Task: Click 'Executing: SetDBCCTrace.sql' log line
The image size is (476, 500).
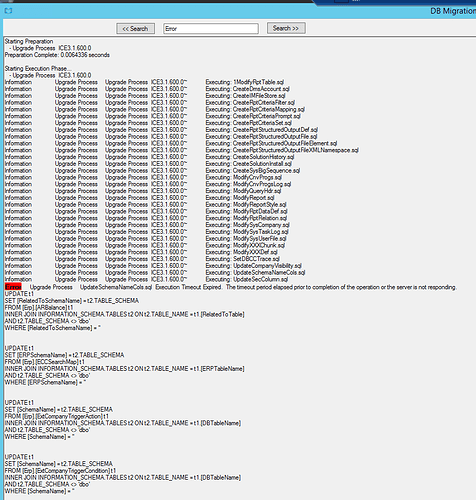Action: click(x=243, y=259)
